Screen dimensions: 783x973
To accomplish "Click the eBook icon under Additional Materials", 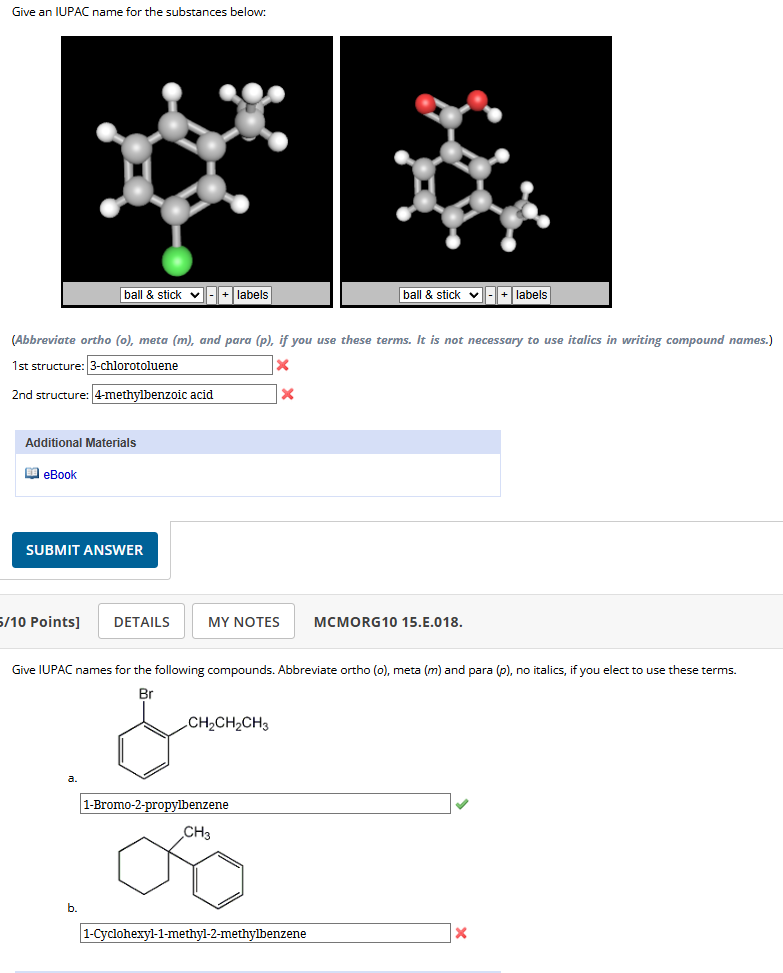I will click(x=31, y=472).
